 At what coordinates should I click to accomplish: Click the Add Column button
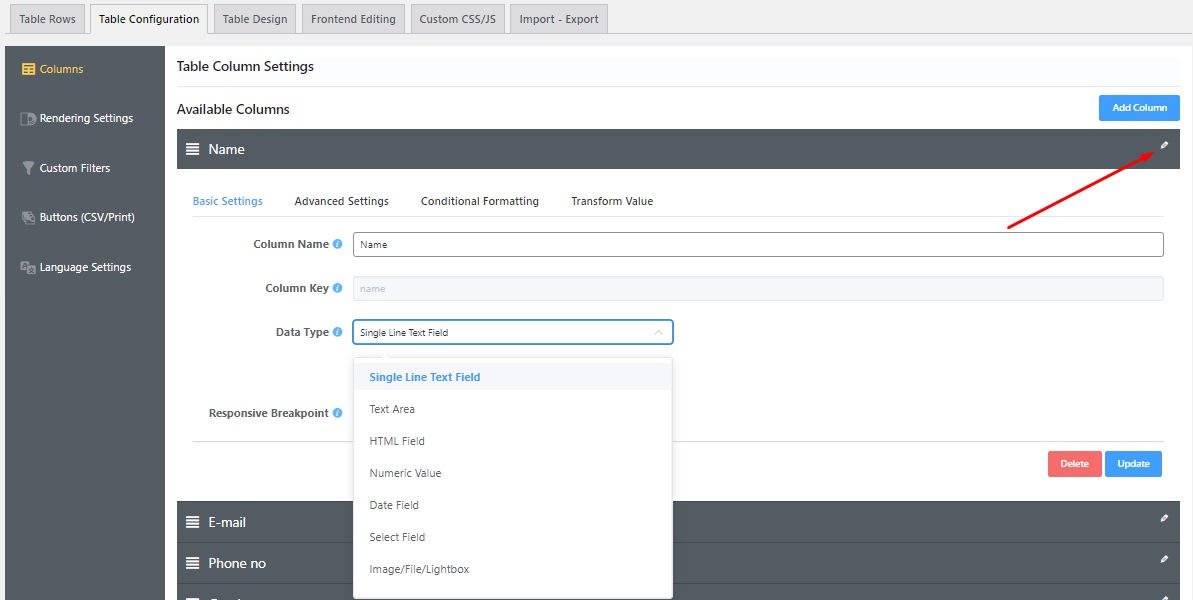1139,108
